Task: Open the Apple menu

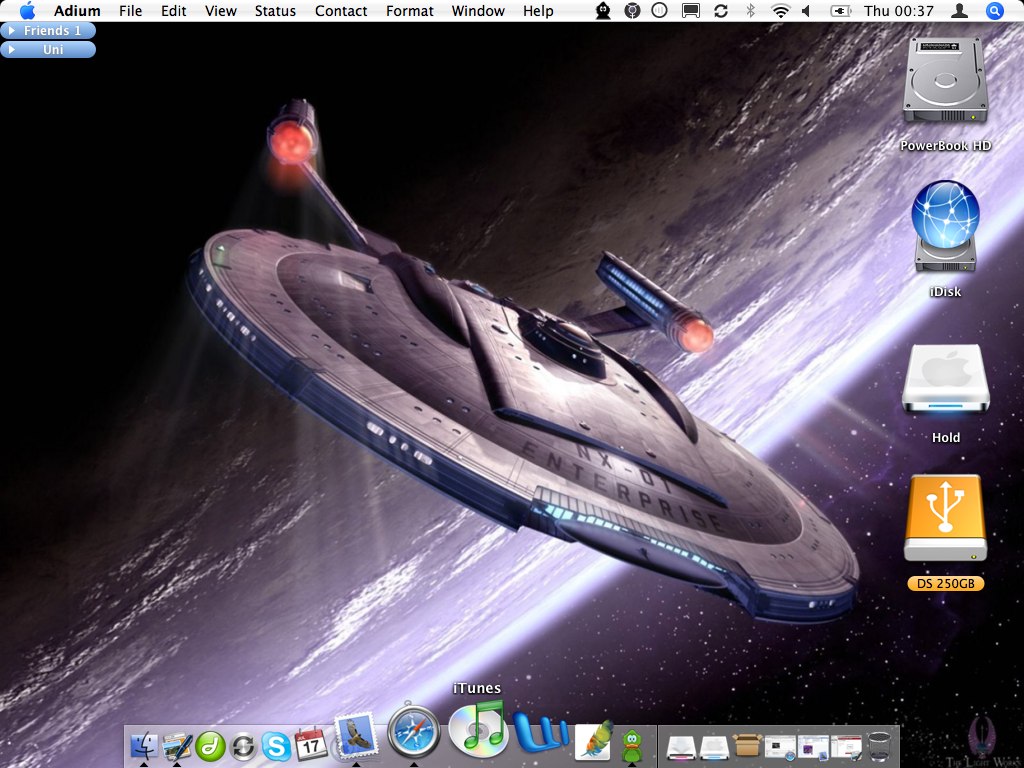Action: pyautogui.click(x=27, y=10)
